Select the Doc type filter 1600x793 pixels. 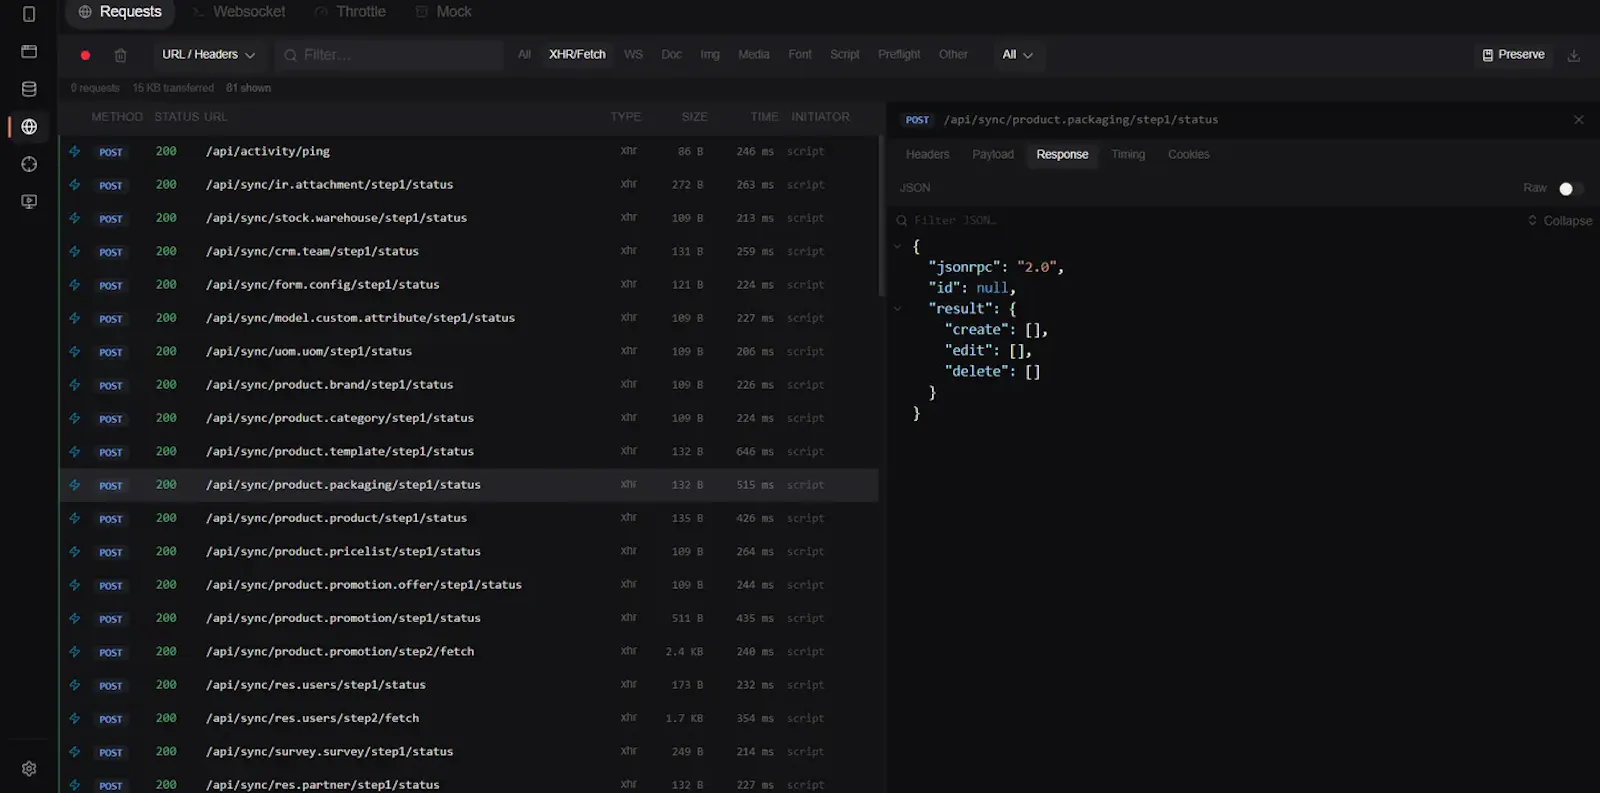(671, 55)
